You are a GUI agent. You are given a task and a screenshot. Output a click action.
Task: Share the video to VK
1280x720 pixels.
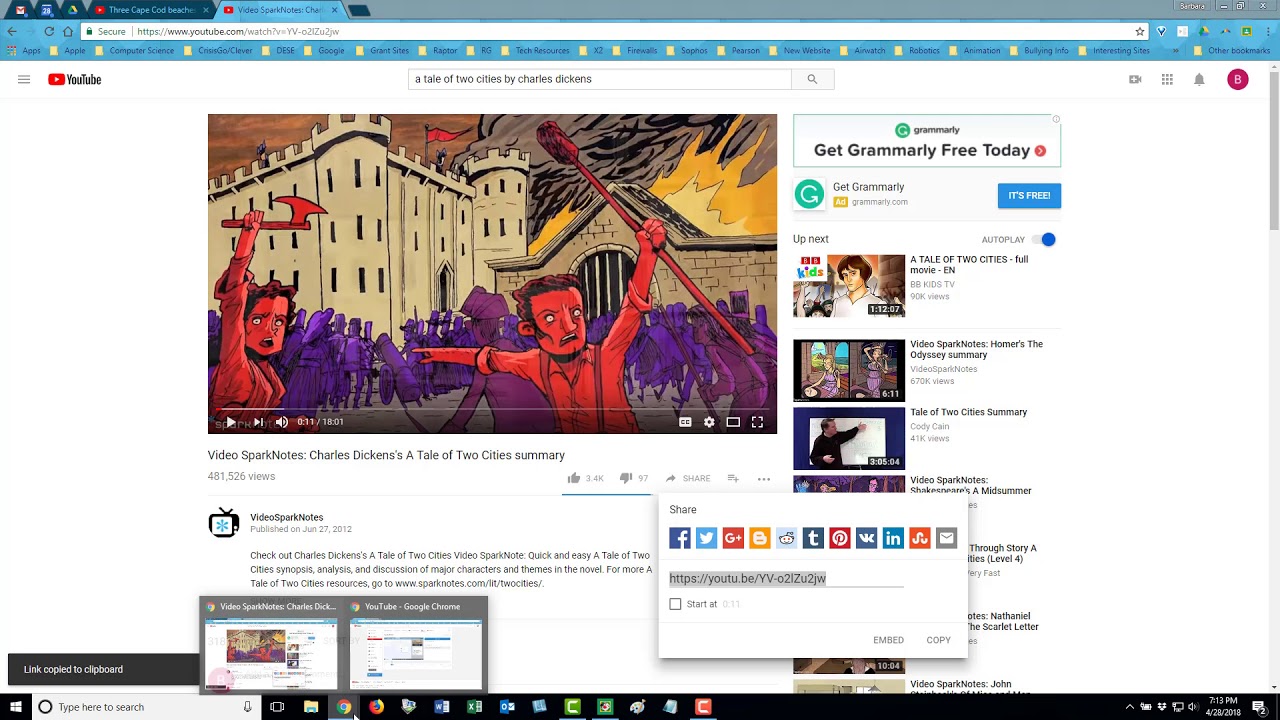[x=866, y=538]
